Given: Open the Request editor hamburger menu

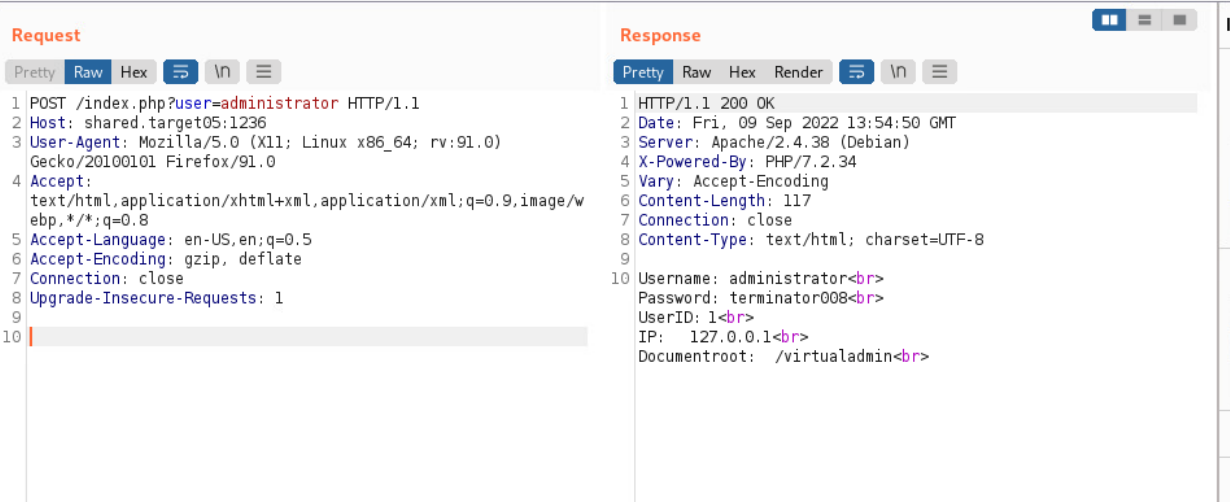Looking at the screenshot, I should click(264, 72).
